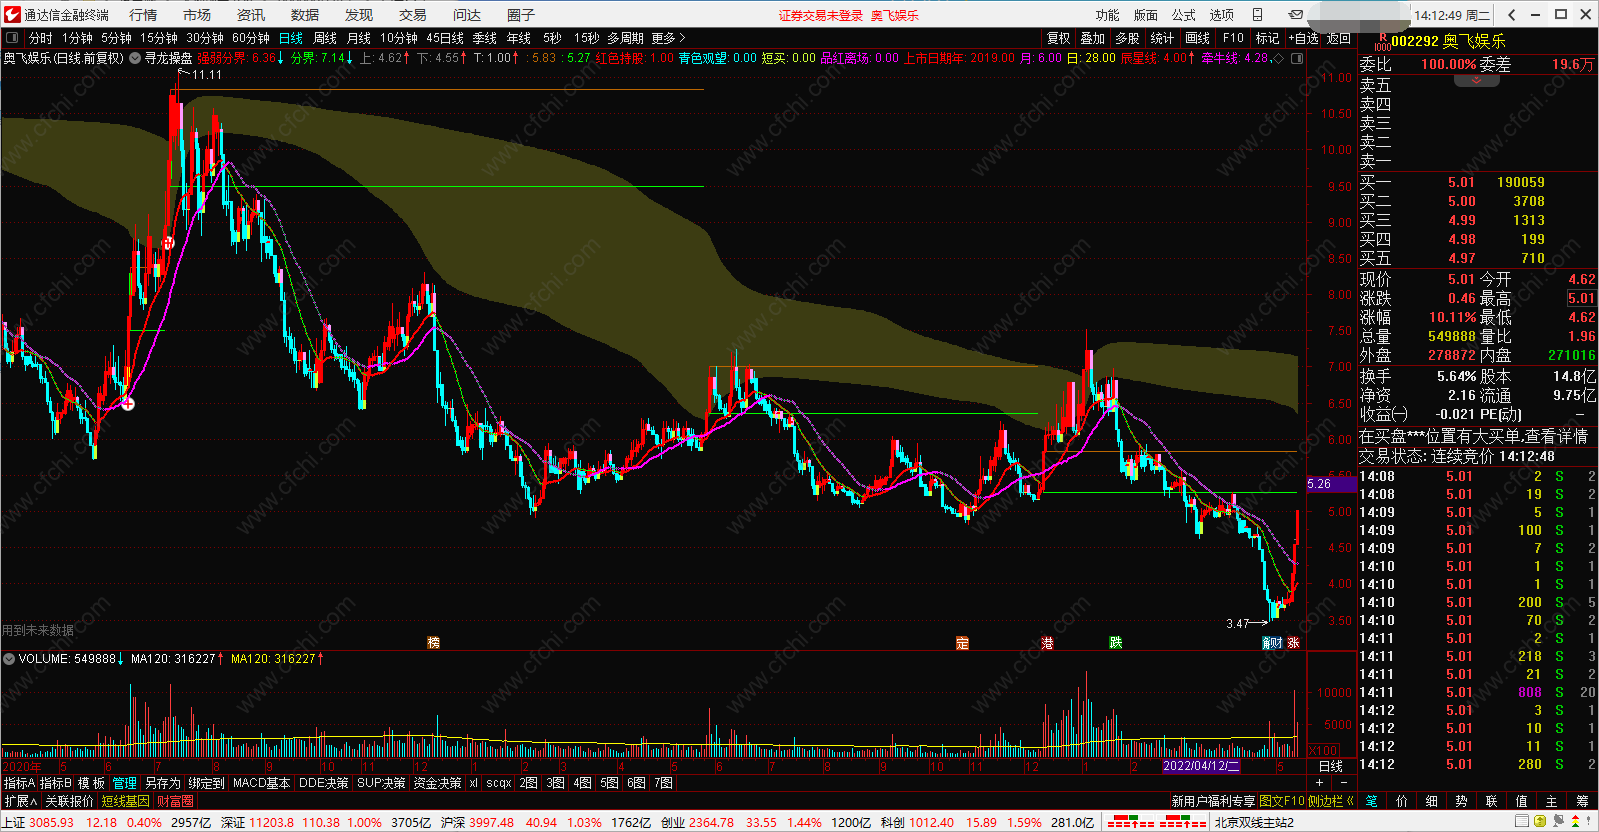Viewport: 1599px width, 832px height.
Task: Click +自选 to add to watchlist
Action: (x=1304, y=38)
